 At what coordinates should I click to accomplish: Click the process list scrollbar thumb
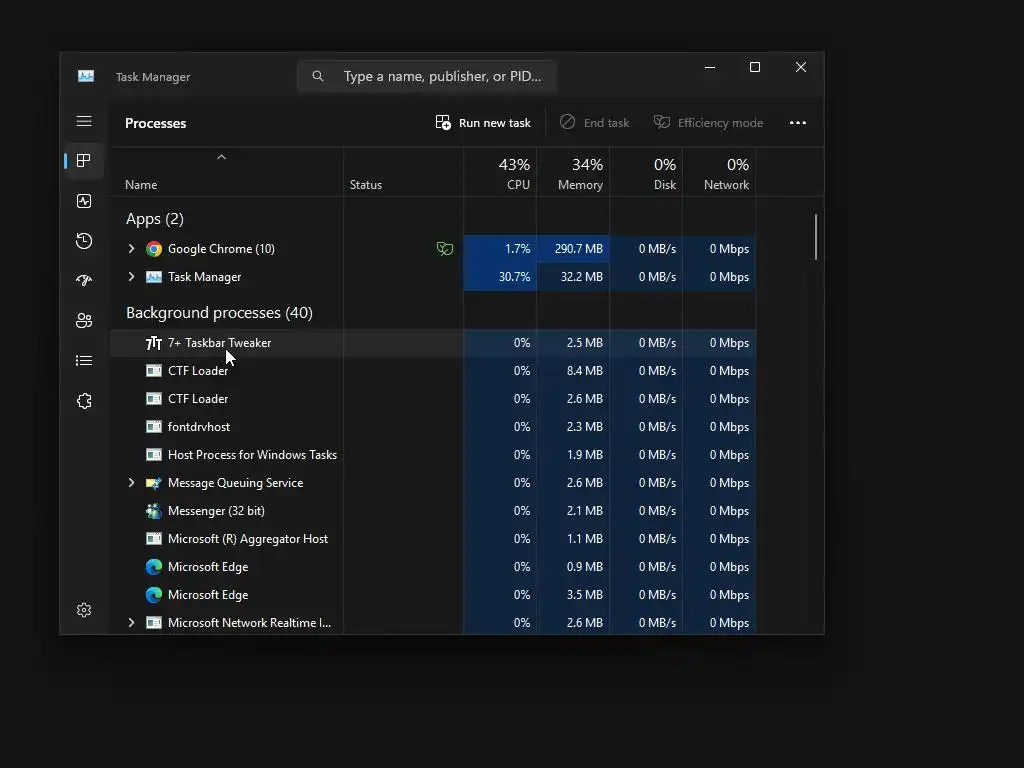816,236
